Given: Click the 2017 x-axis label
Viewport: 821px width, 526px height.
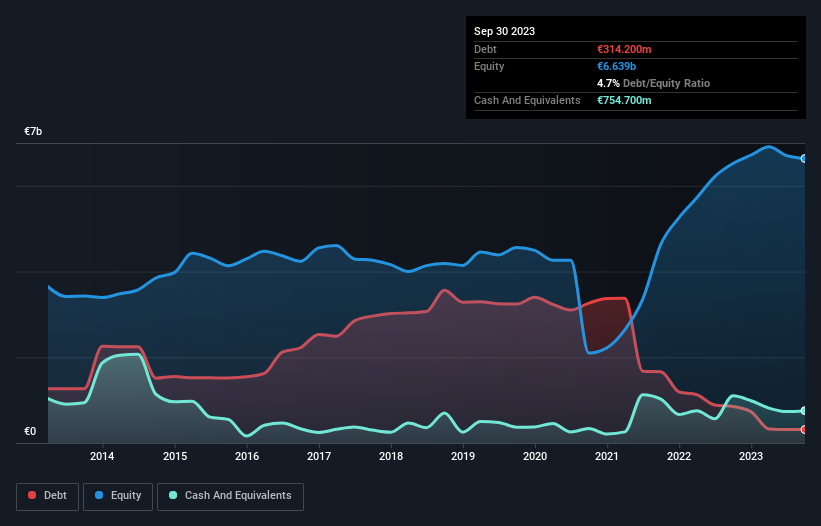Looking at the screenshot, I should (319, 456).
